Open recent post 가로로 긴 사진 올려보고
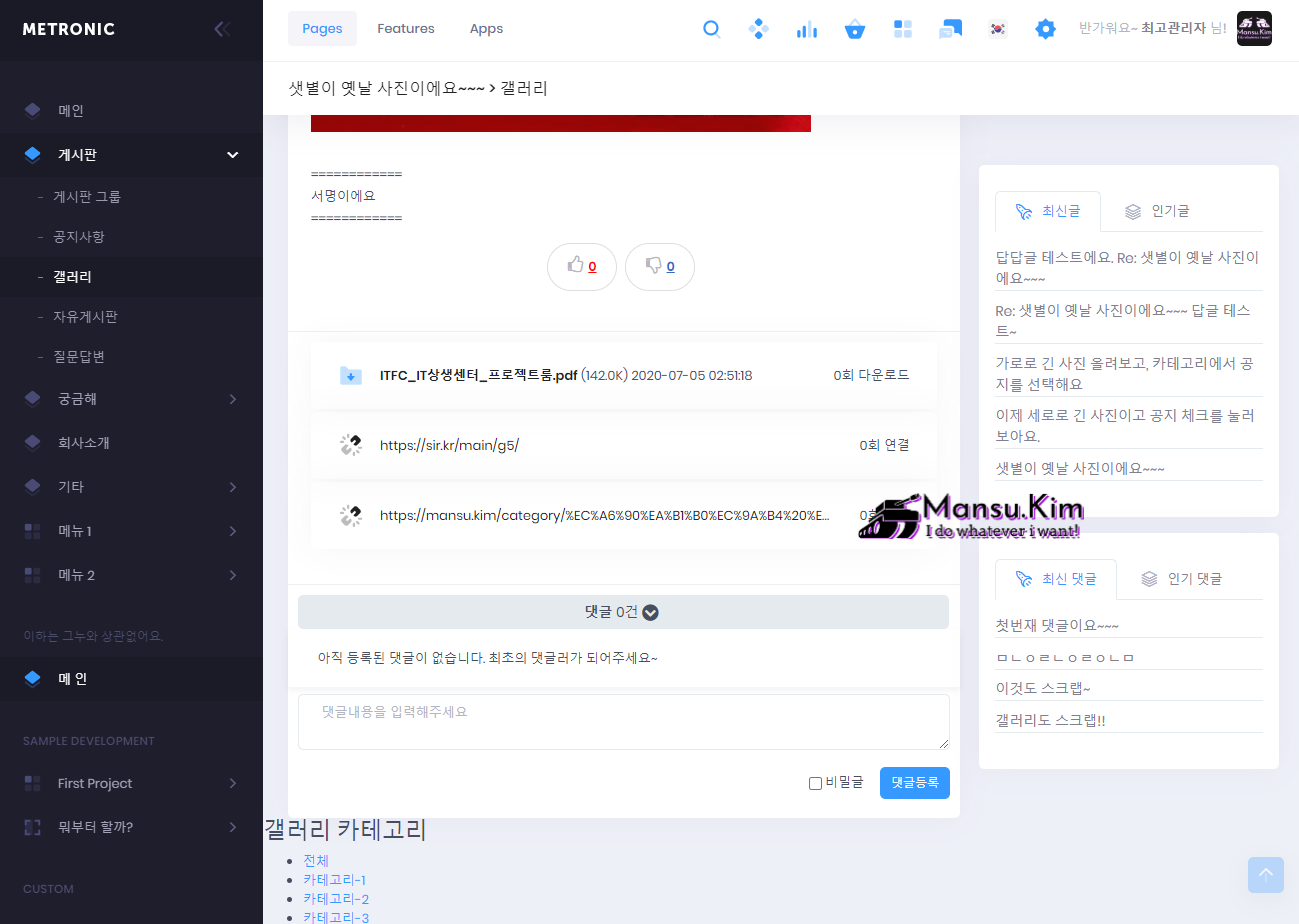 (1125, 373)
